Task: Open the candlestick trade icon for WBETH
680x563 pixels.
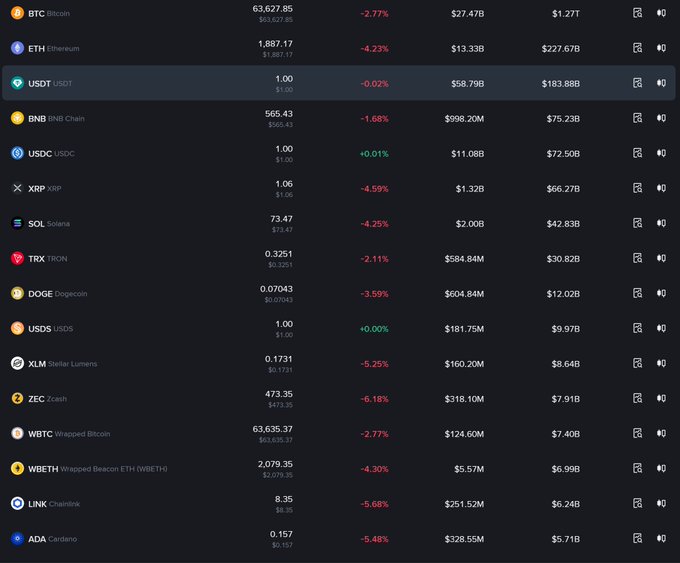Action: pyautogui.click(x=661, y=468)
